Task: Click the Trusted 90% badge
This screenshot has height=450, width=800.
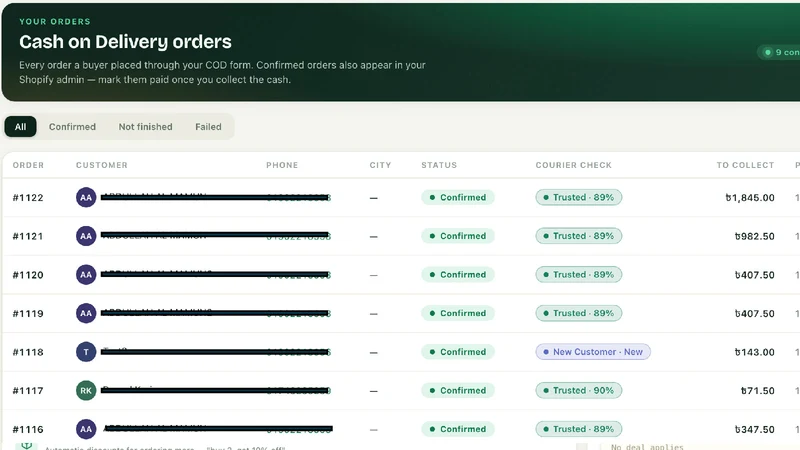Action: click(x=579, y=390)
